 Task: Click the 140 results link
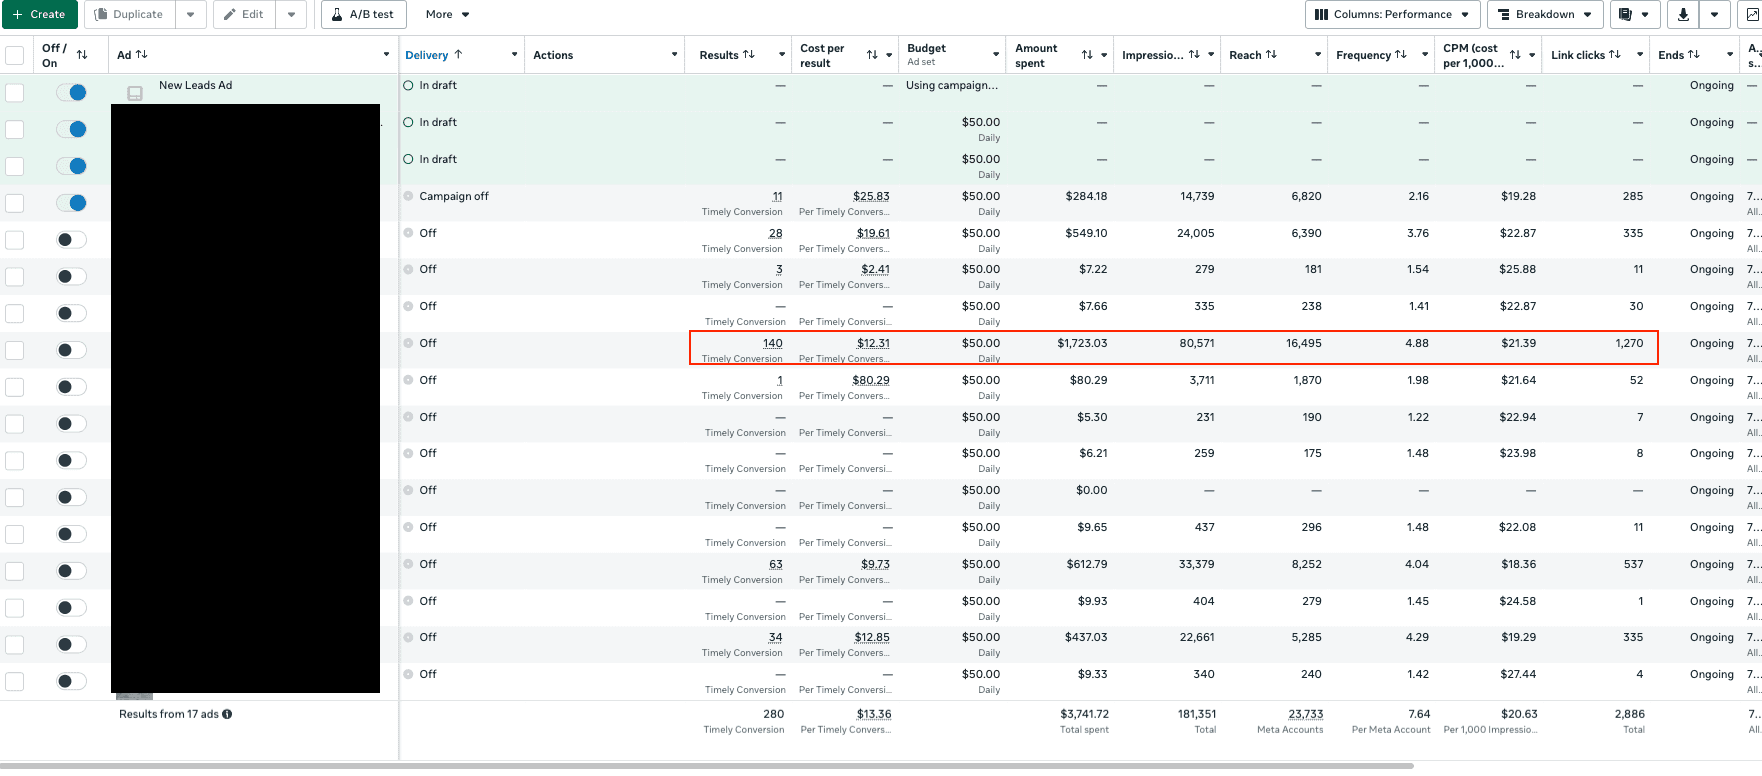coord(773,343)
